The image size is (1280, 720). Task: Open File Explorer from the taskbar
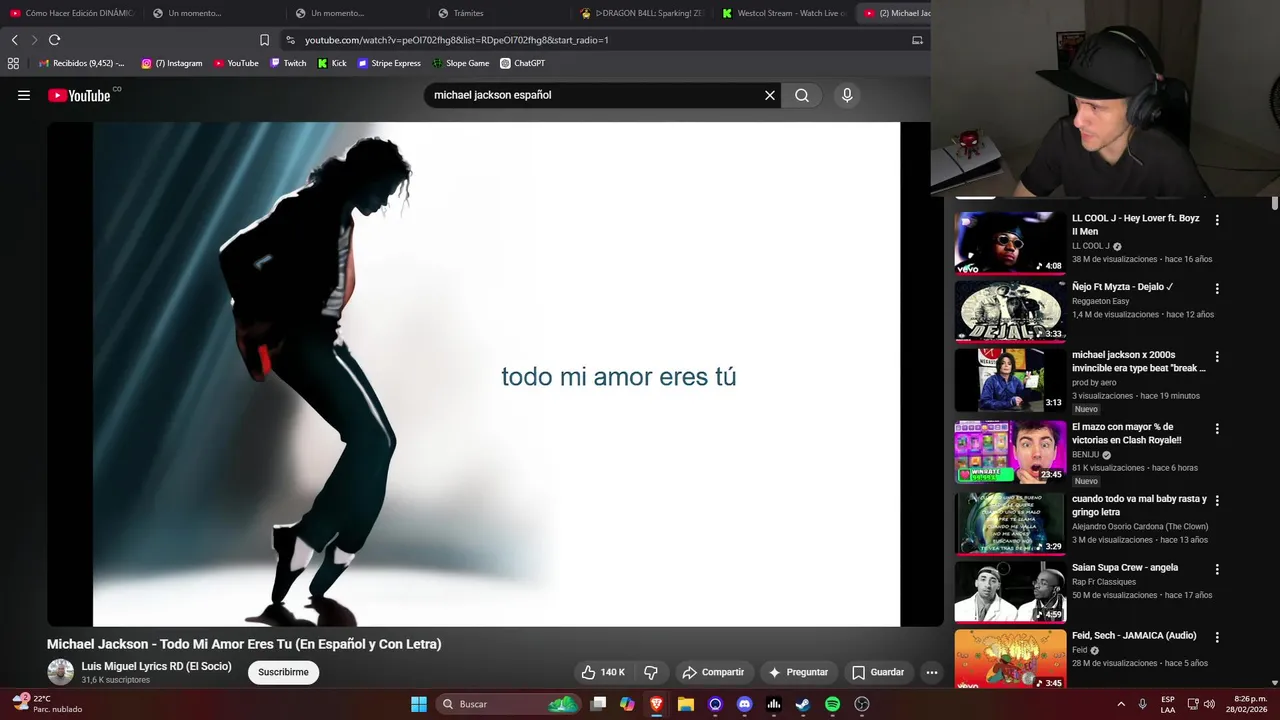686,704
